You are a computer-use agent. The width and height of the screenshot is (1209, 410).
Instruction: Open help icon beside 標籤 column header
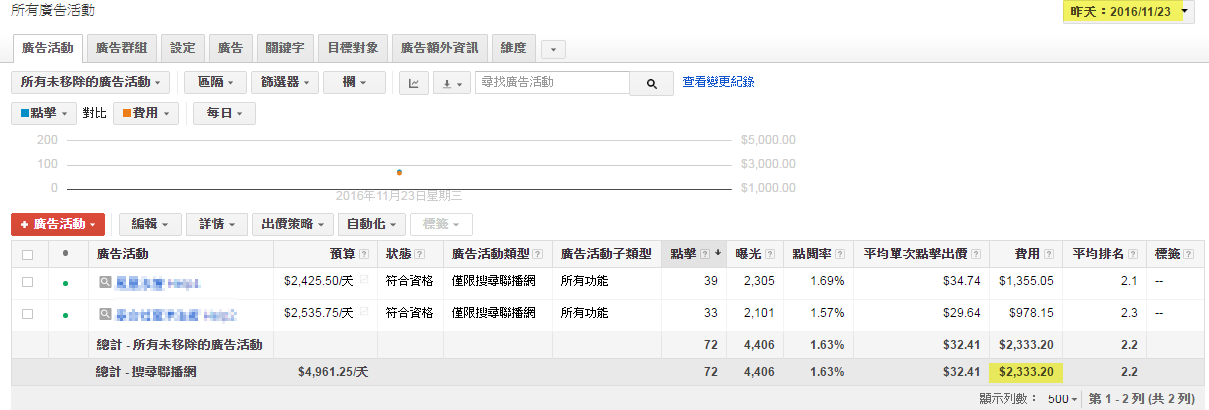[1189, 254]
